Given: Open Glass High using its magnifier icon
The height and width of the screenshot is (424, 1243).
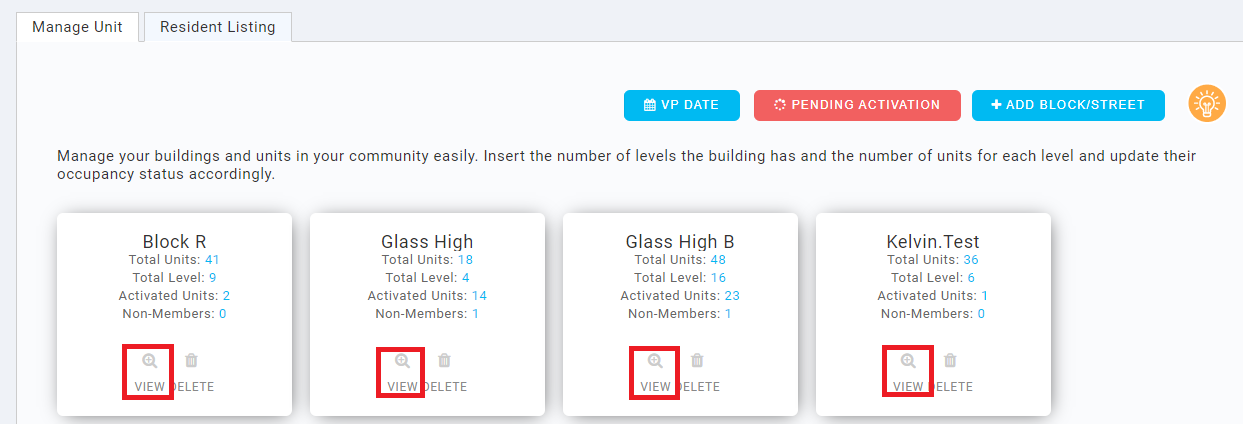Looking at the screenshot, I should pyautogui.click(x=402, y=361).
